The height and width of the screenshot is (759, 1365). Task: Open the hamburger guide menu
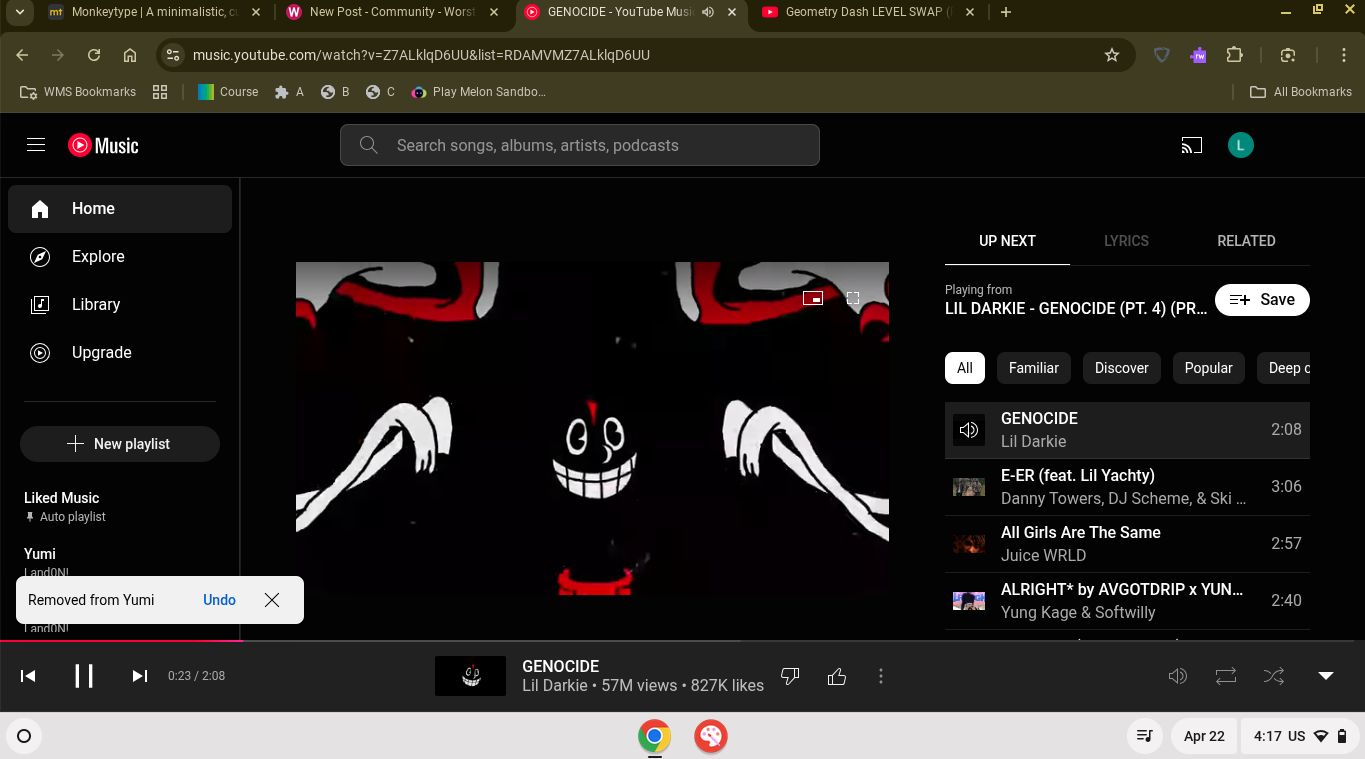coord(36,145)
